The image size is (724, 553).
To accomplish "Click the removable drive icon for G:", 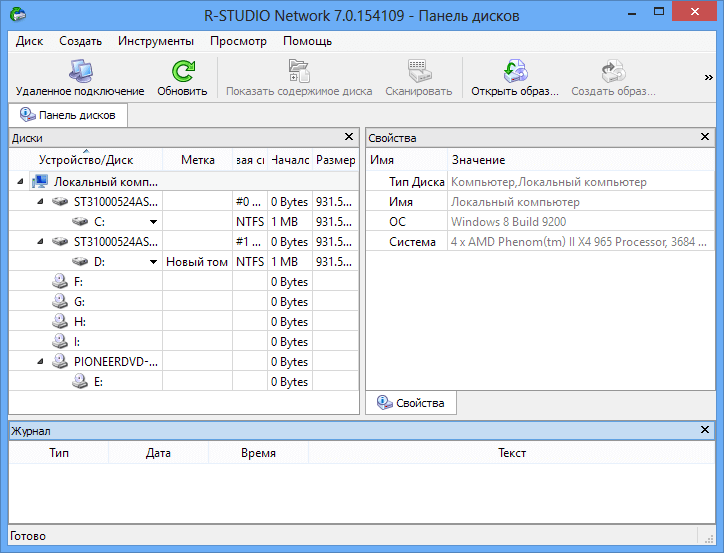I will point(60,301).
